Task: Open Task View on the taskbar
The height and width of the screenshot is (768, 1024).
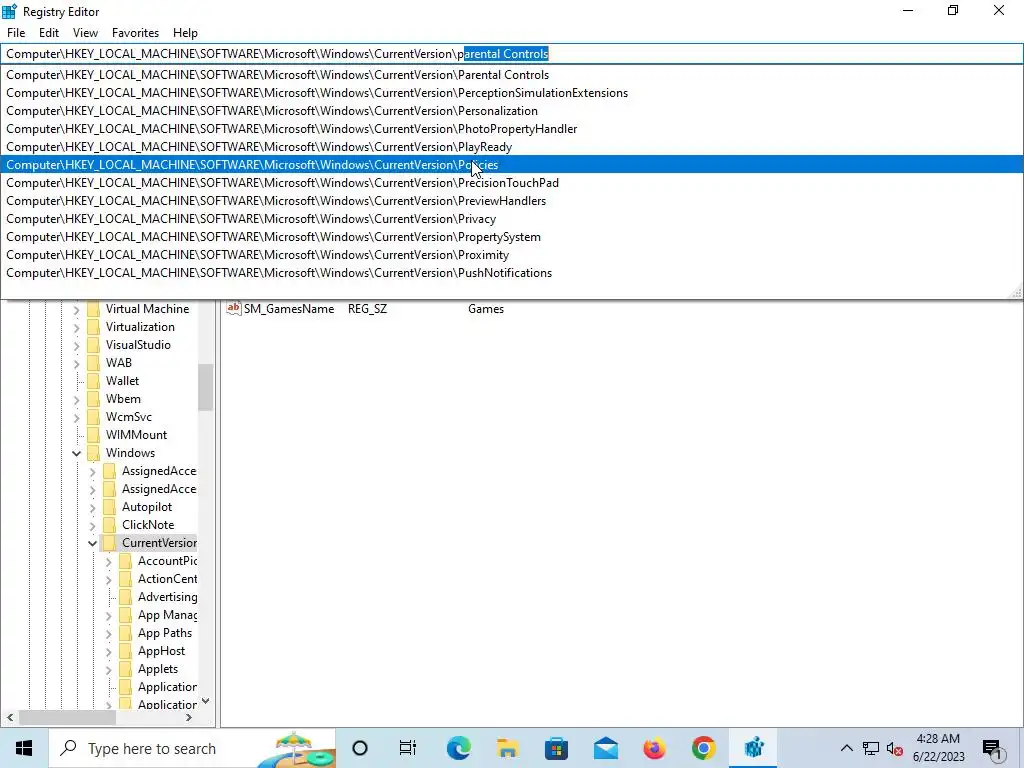Action: coord(408,748)
